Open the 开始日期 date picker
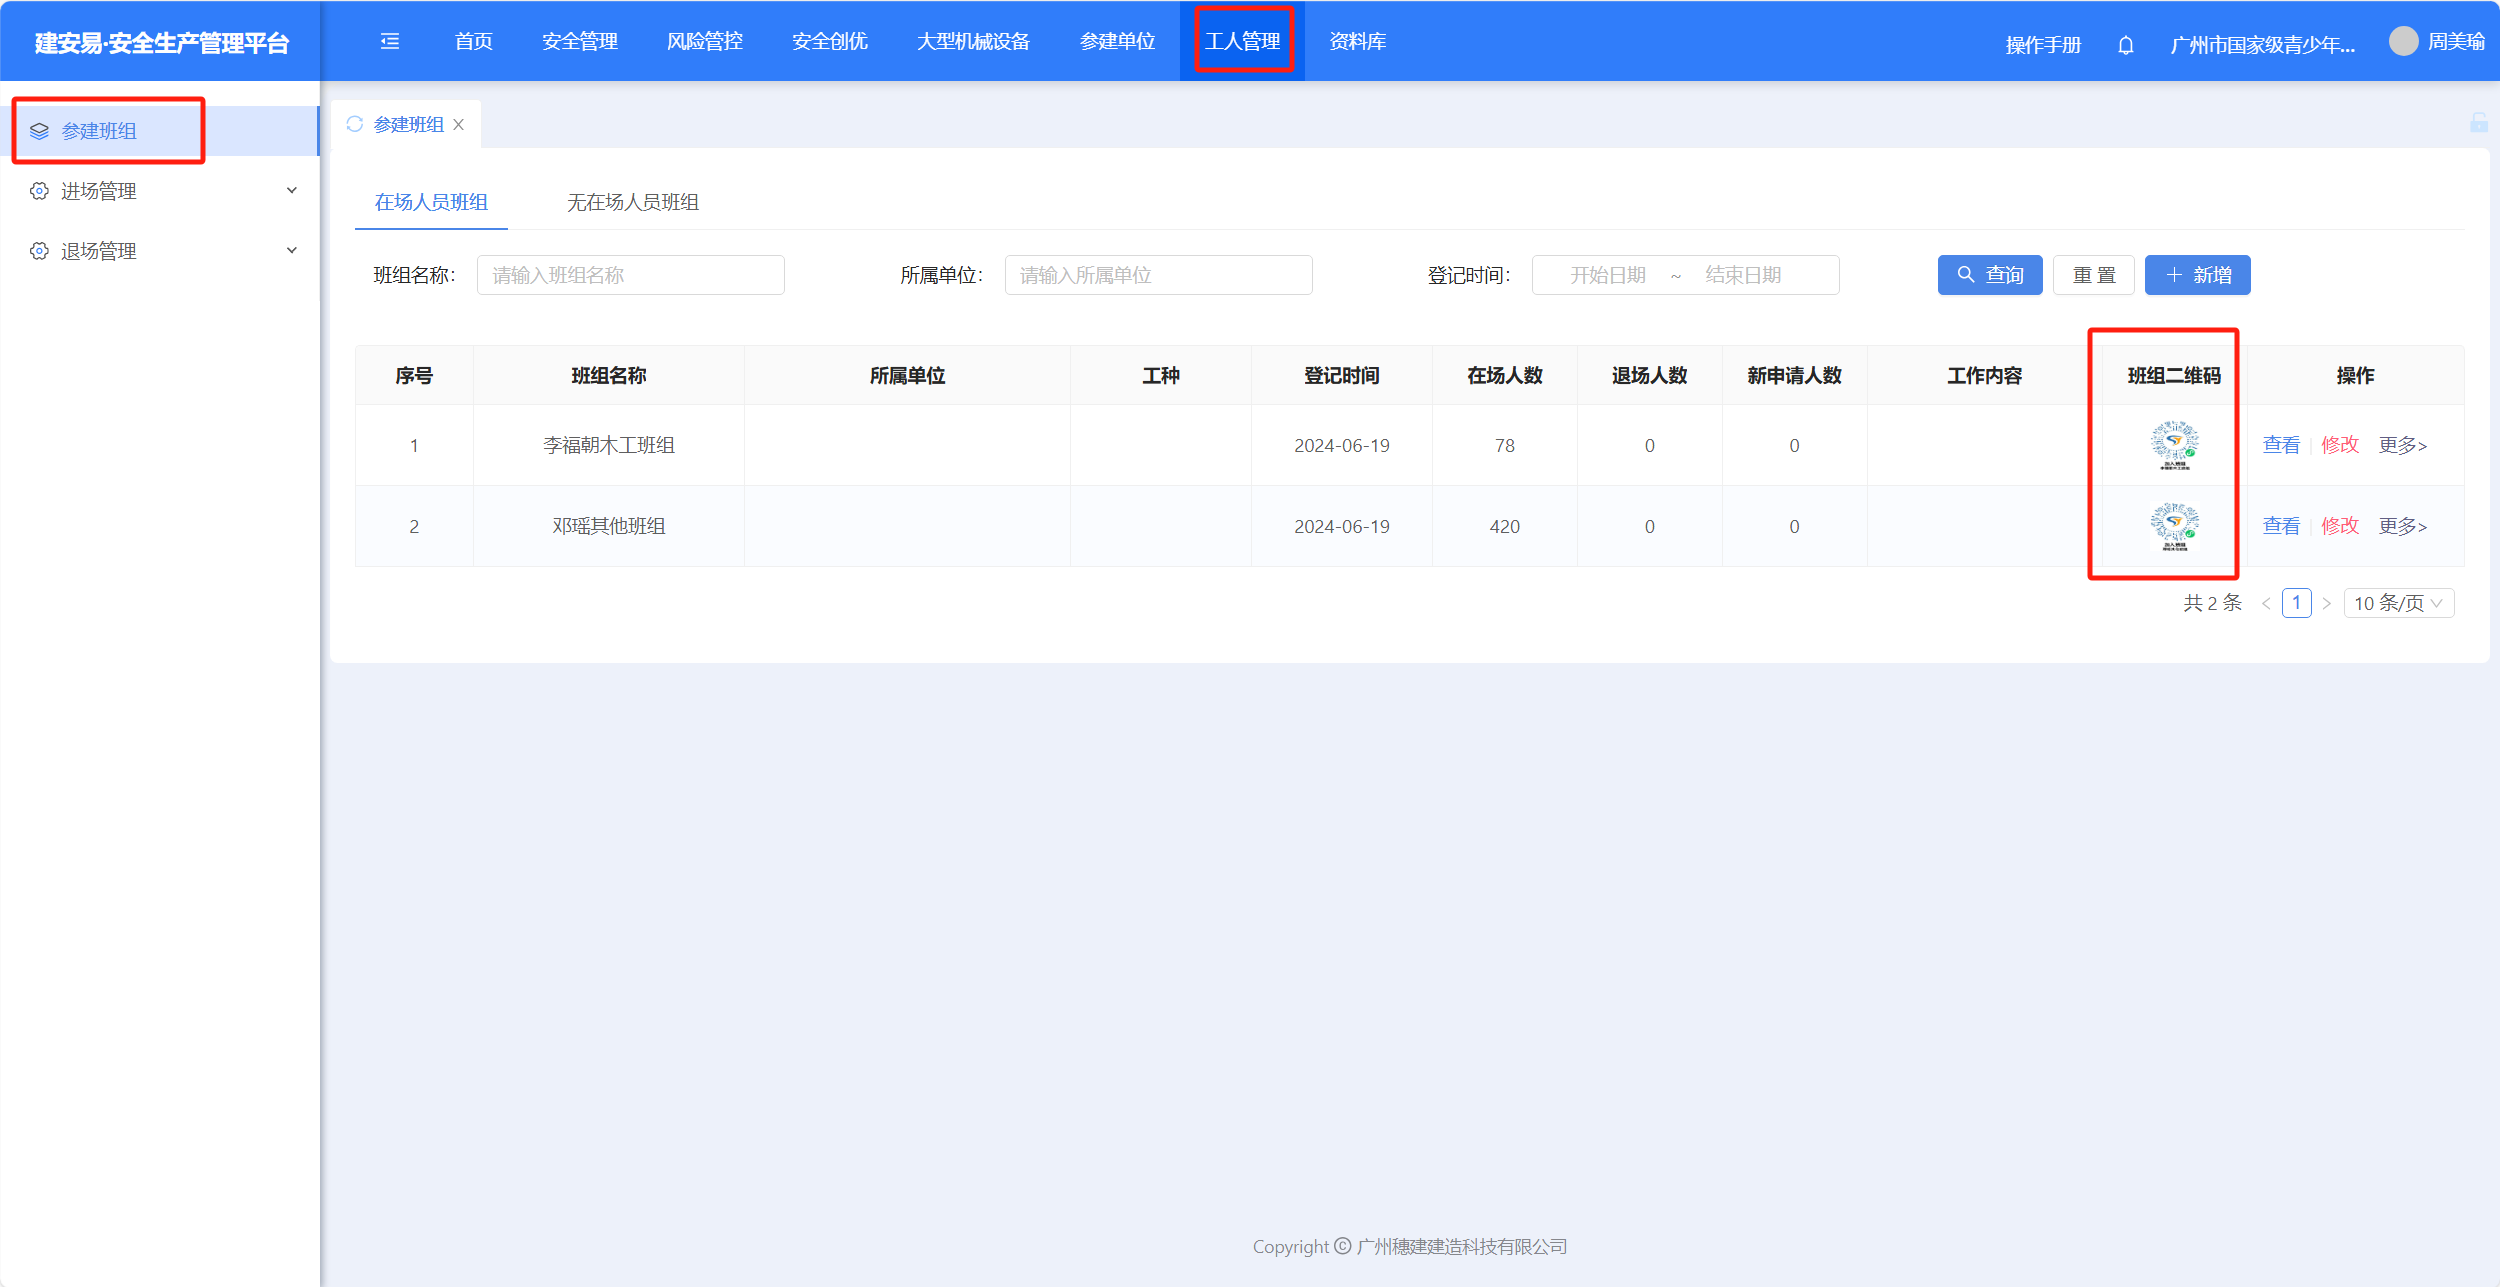2500x1287 pixels. tap(1607, 275)
